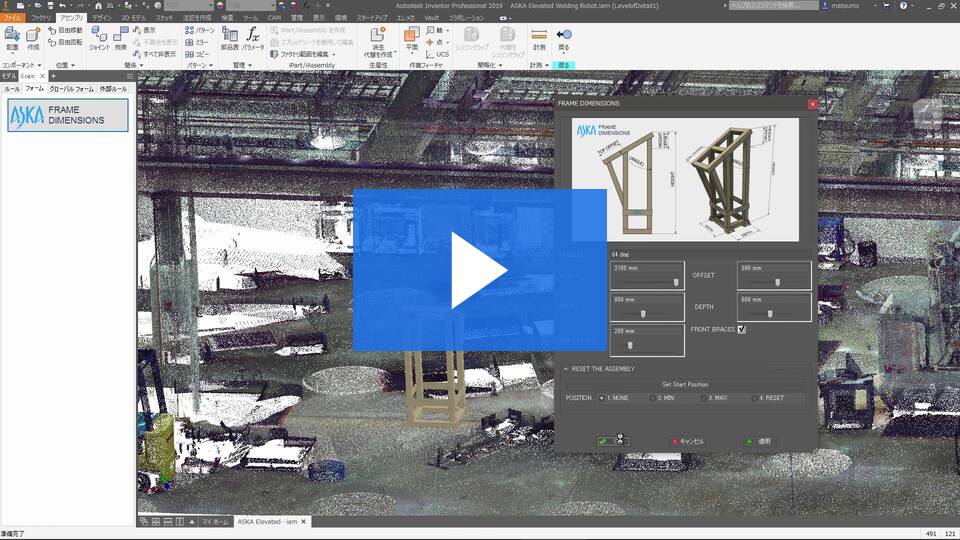Select the コピー (Copy) tool
960x540 pixels.
pyautogui.click(x=197, y=54)
